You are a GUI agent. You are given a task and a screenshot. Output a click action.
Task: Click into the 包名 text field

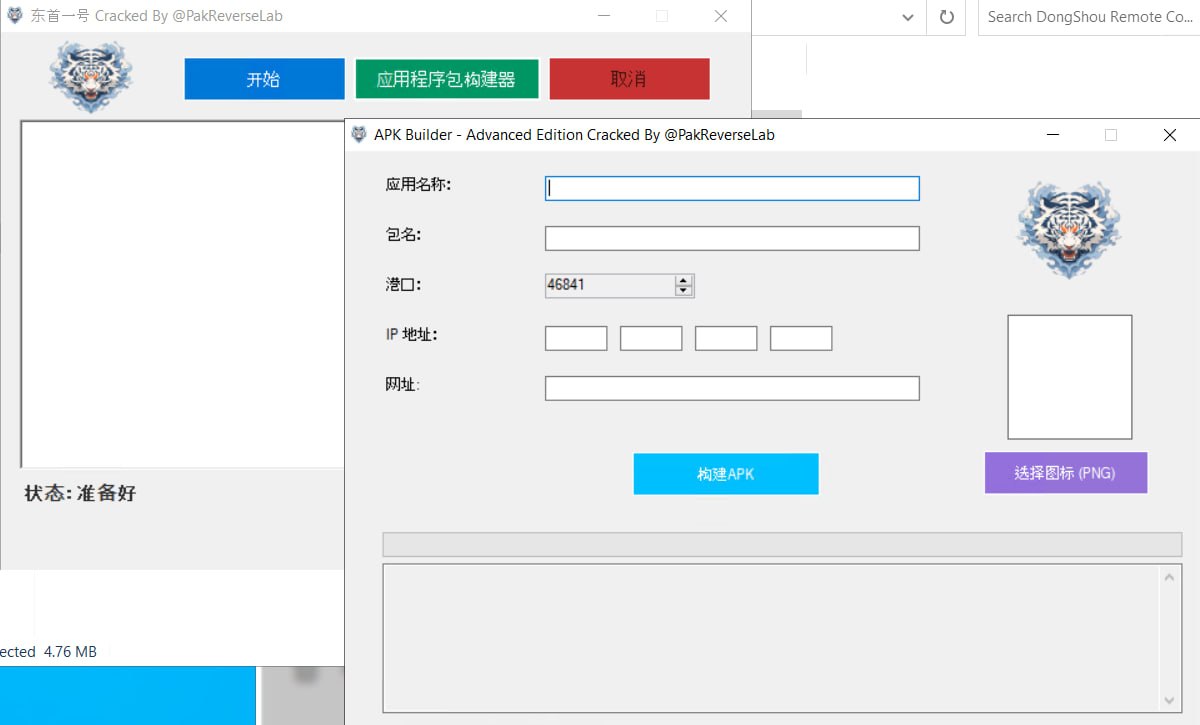[x=732, y=238]
